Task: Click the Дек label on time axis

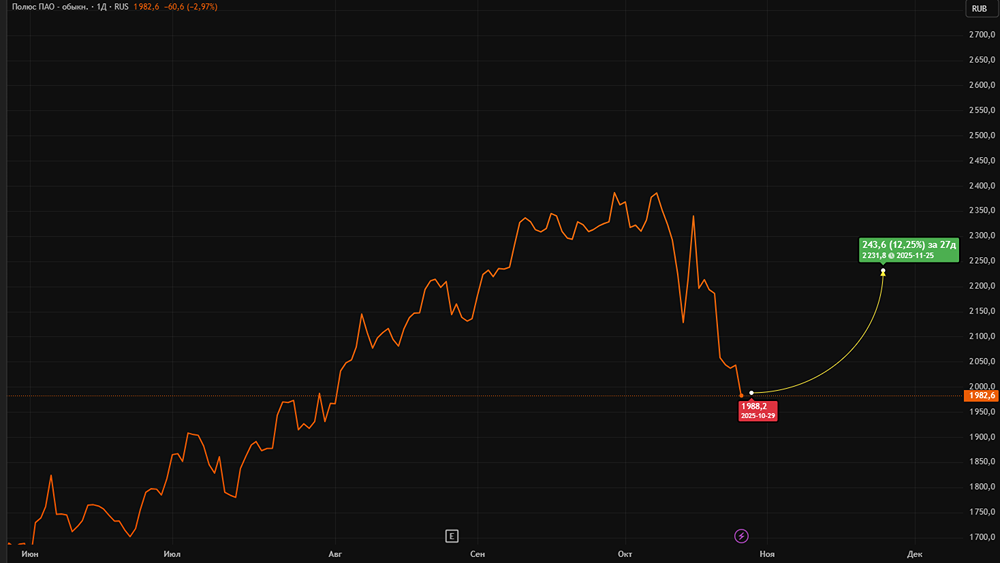Action: [x=915, y=554]
